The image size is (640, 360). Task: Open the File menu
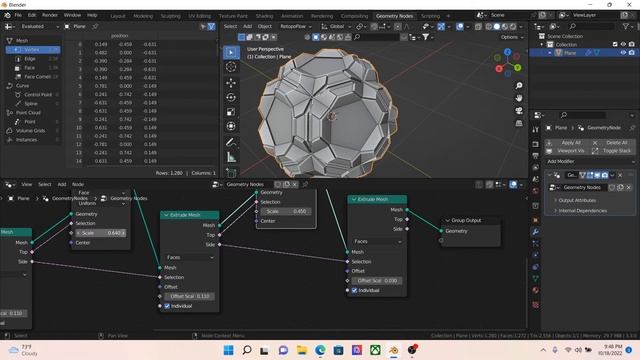coord(18,15)
